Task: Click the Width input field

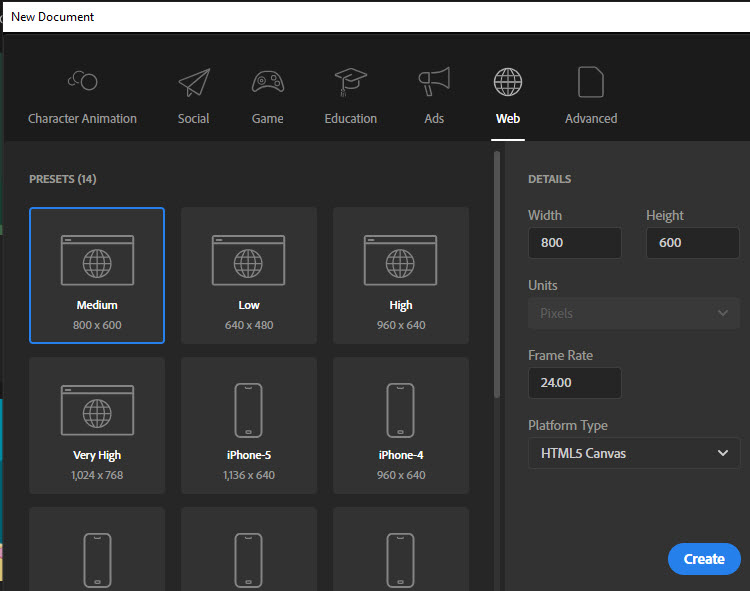Action: click(574, 243)
